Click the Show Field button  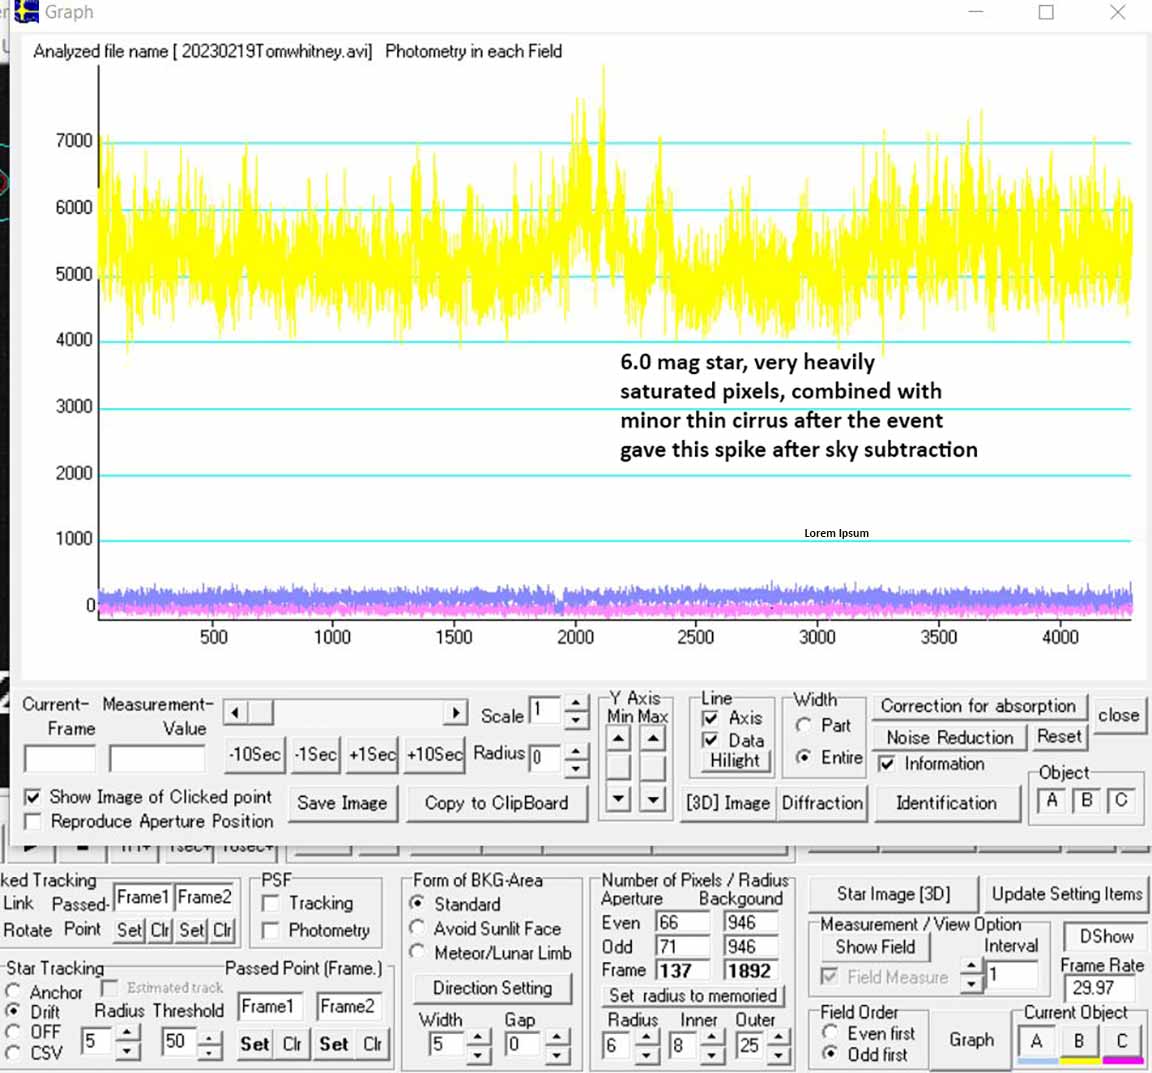(875, 947)
